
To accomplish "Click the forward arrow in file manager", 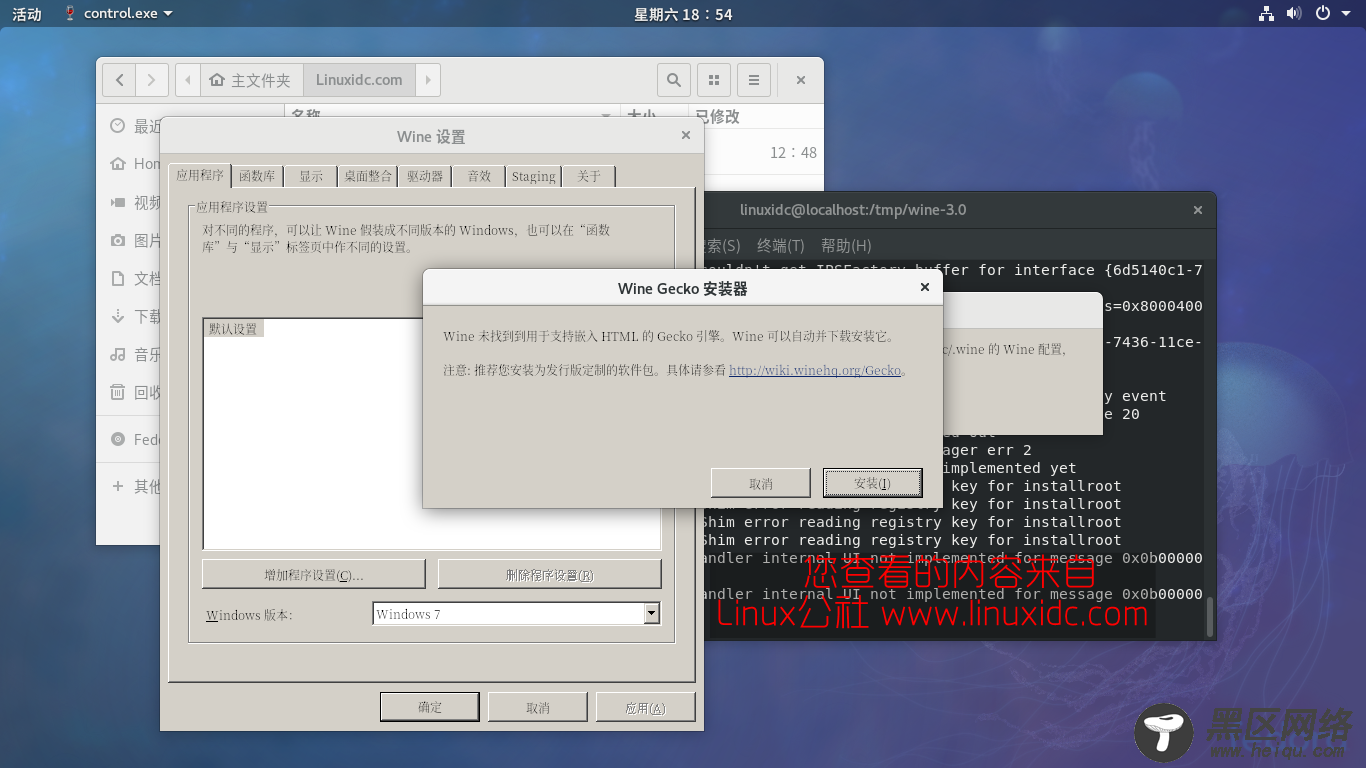I will point(151,80).
